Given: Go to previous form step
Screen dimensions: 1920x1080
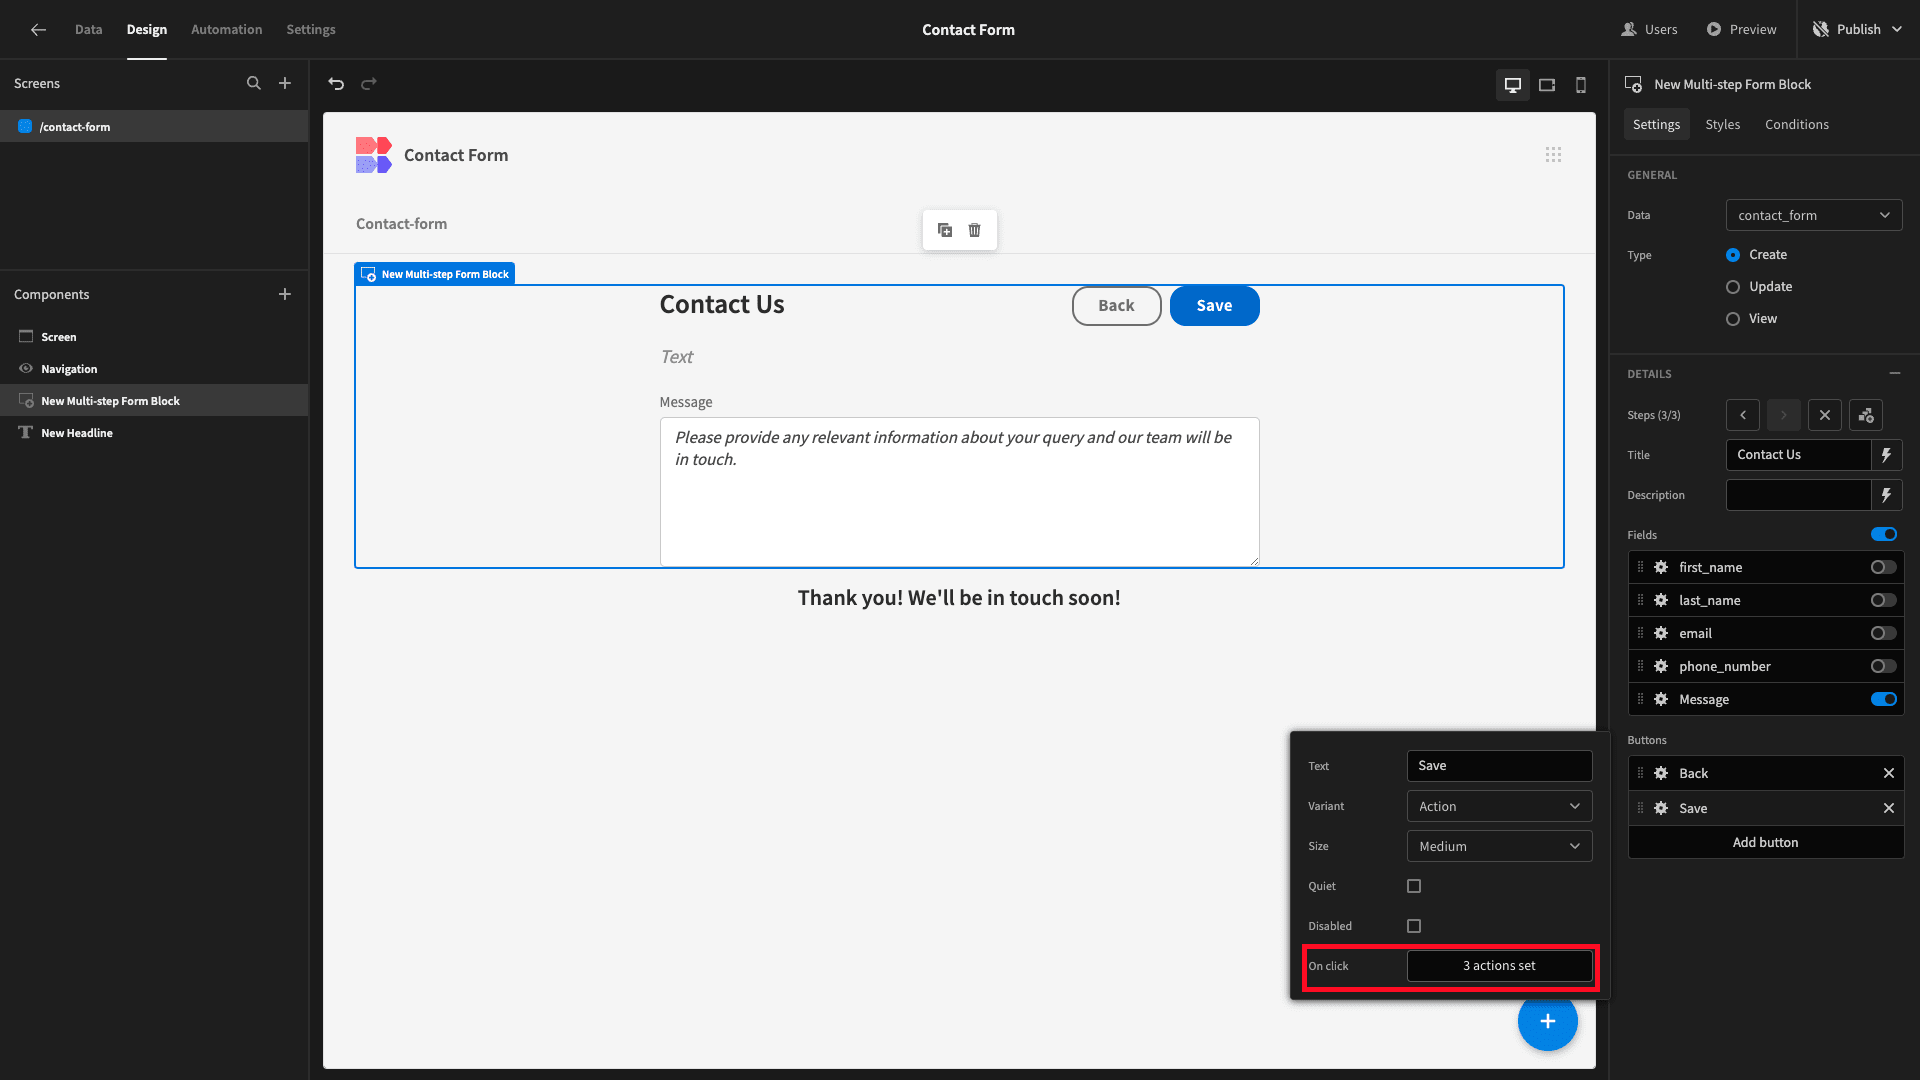Looking at the screenshot, I should pyautogui.click(x=1743, y=415).
